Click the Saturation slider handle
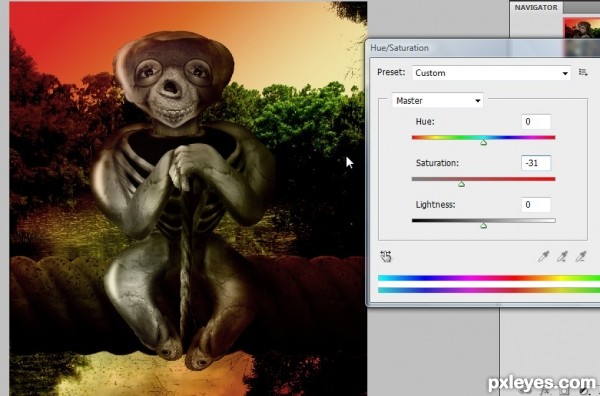Viewport: 600px width, 396px height. point(461,184)
